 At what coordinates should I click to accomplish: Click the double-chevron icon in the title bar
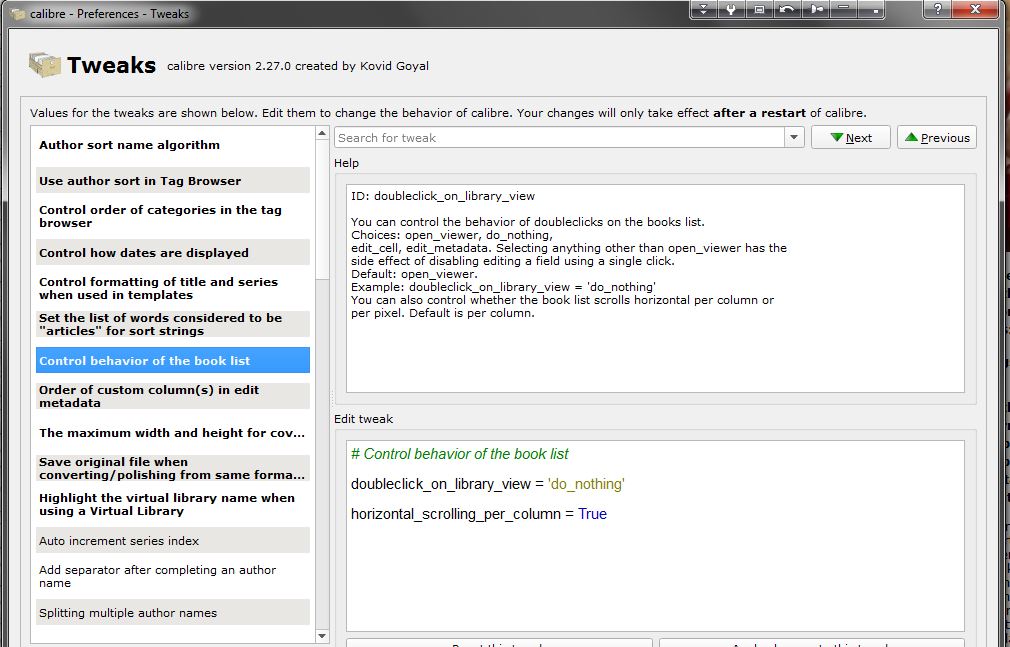coord(704,10)
